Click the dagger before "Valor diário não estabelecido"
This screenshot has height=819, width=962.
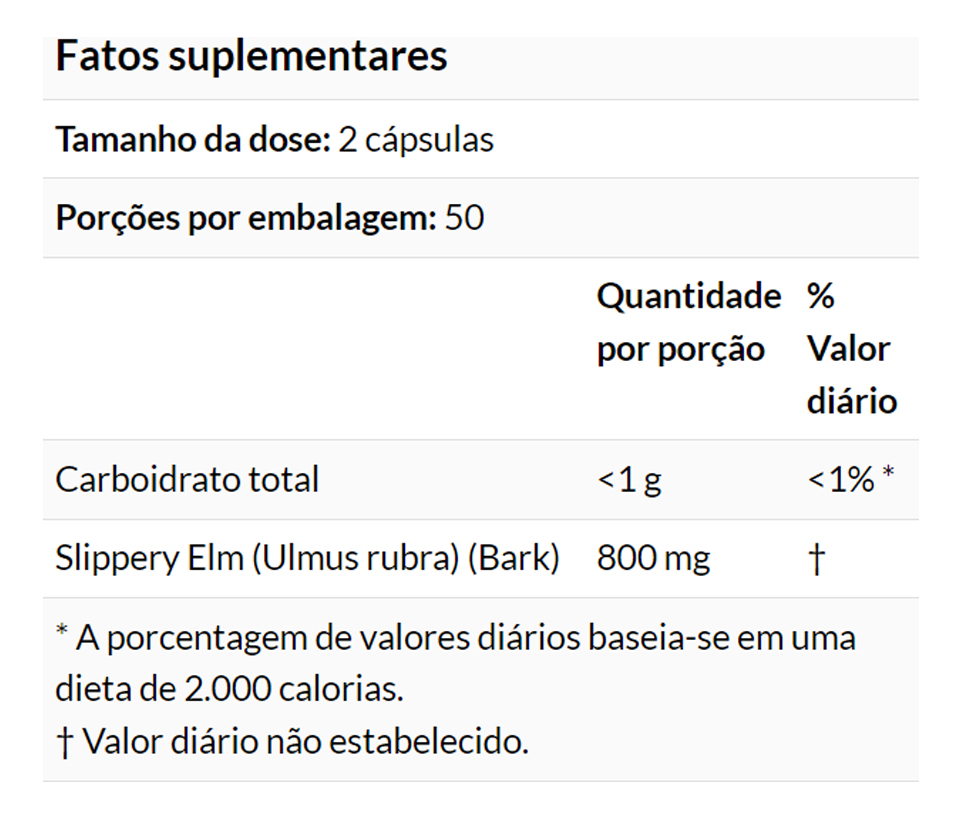pos(64,742)
